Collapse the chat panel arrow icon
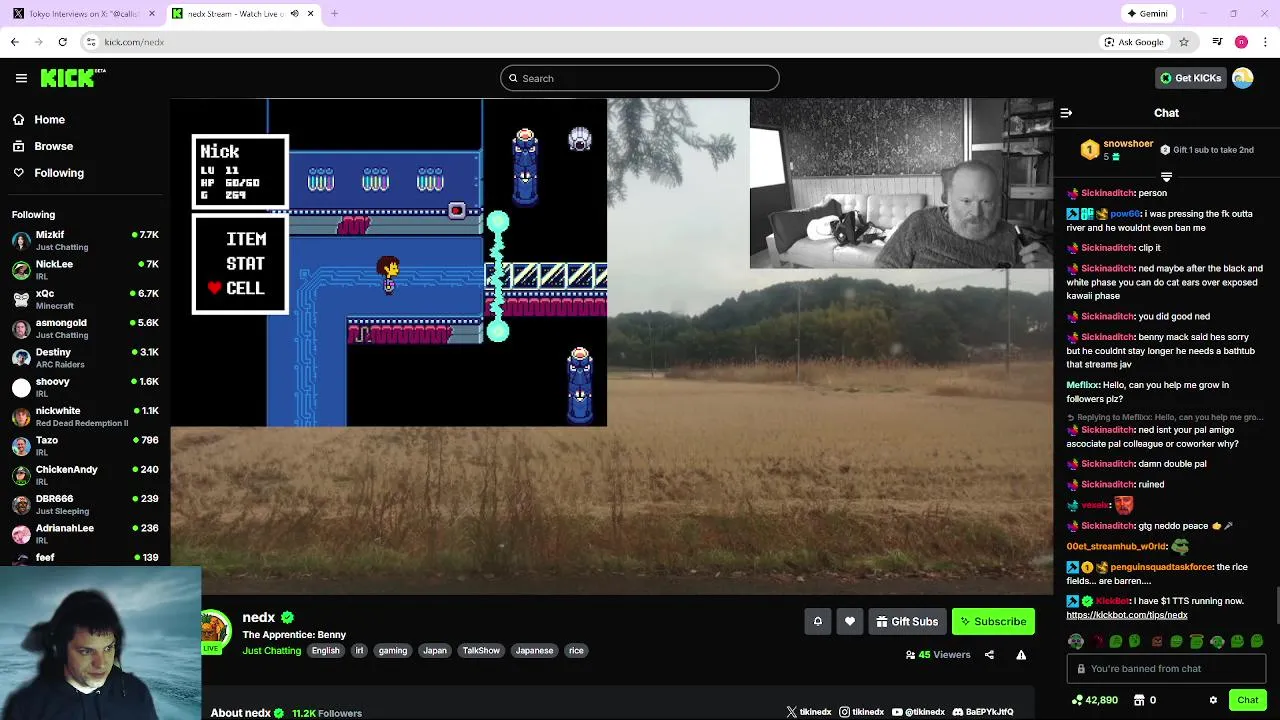Screen dimensions: 1280x720 (x=1066, y=113)
